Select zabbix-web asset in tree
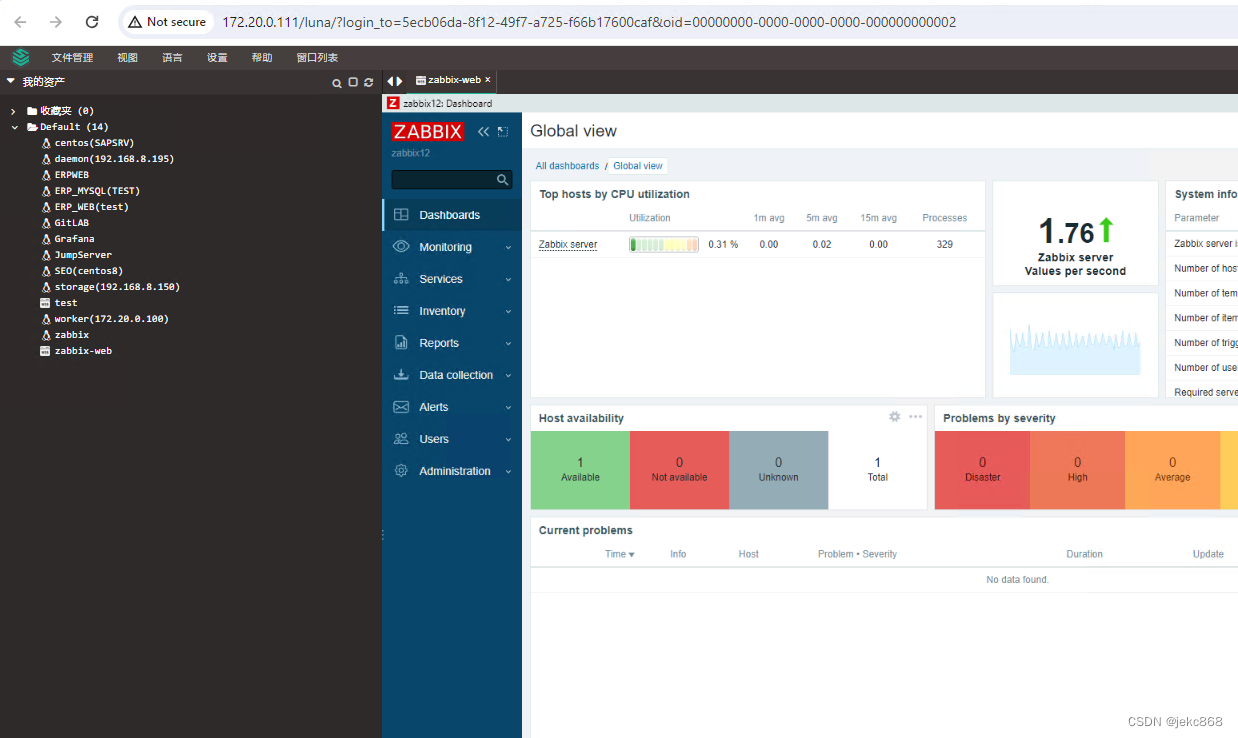This screenshot has height=738, width=1238. pyautogui.click(x=83, y=351)
